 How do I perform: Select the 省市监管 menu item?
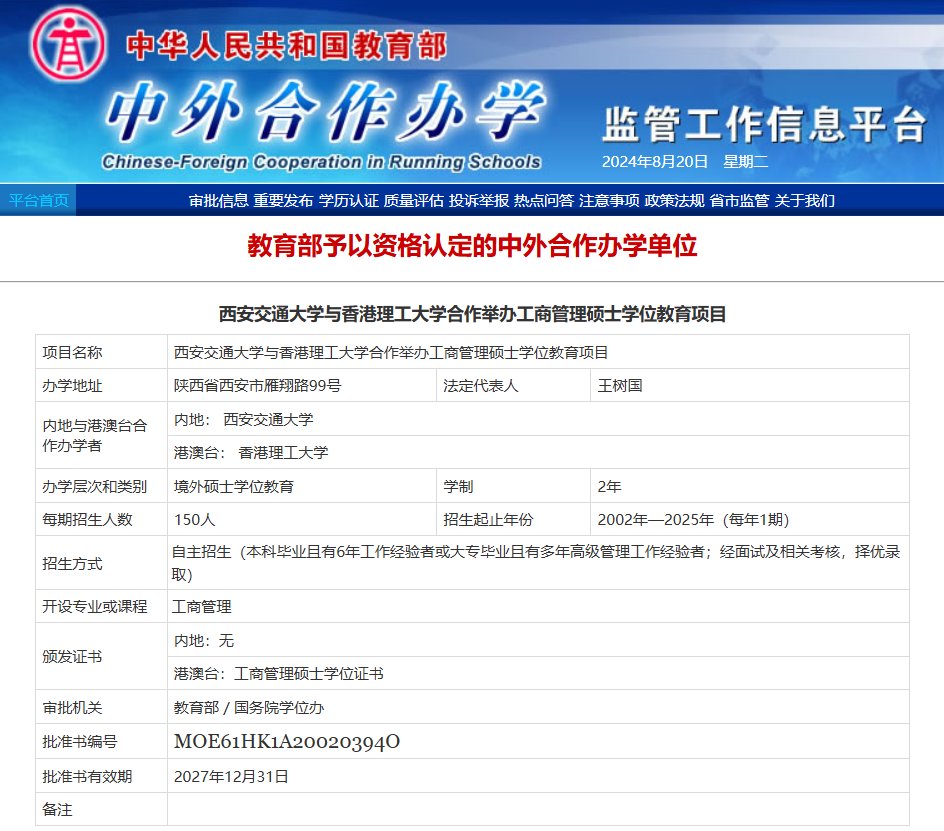point(739,200)
